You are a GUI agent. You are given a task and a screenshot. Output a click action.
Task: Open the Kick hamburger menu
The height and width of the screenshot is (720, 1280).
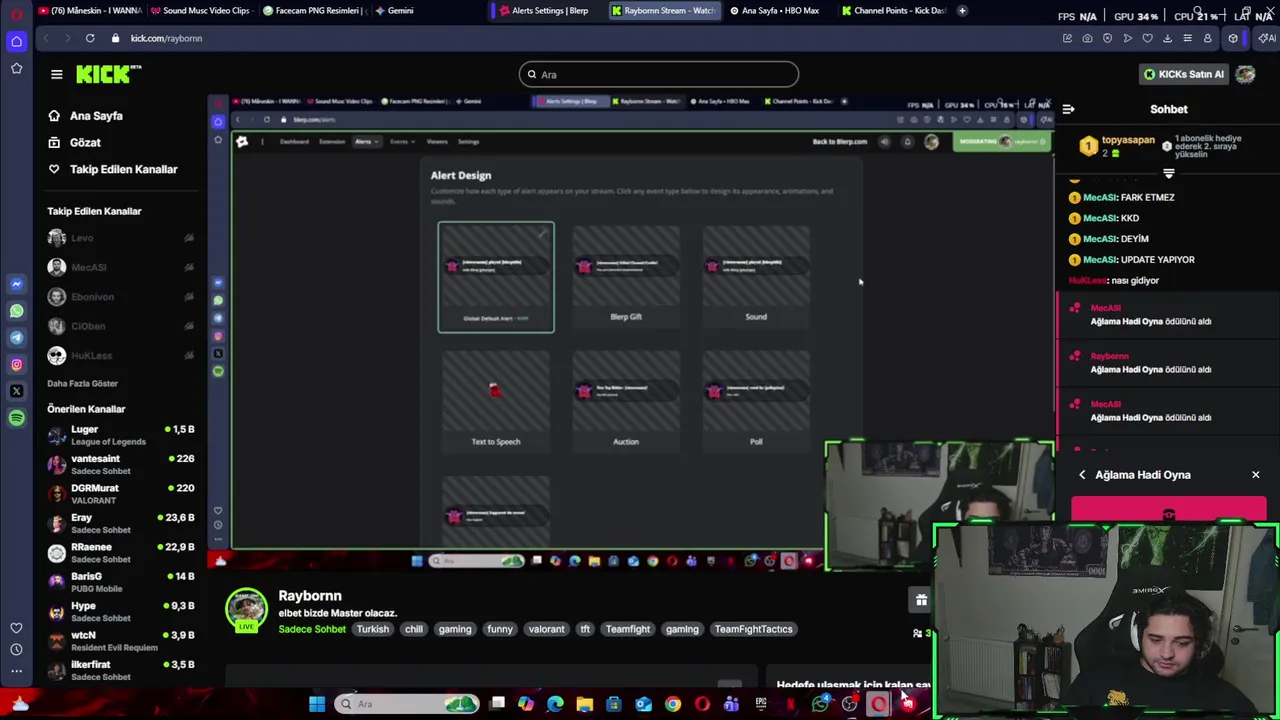click(57, 74)
